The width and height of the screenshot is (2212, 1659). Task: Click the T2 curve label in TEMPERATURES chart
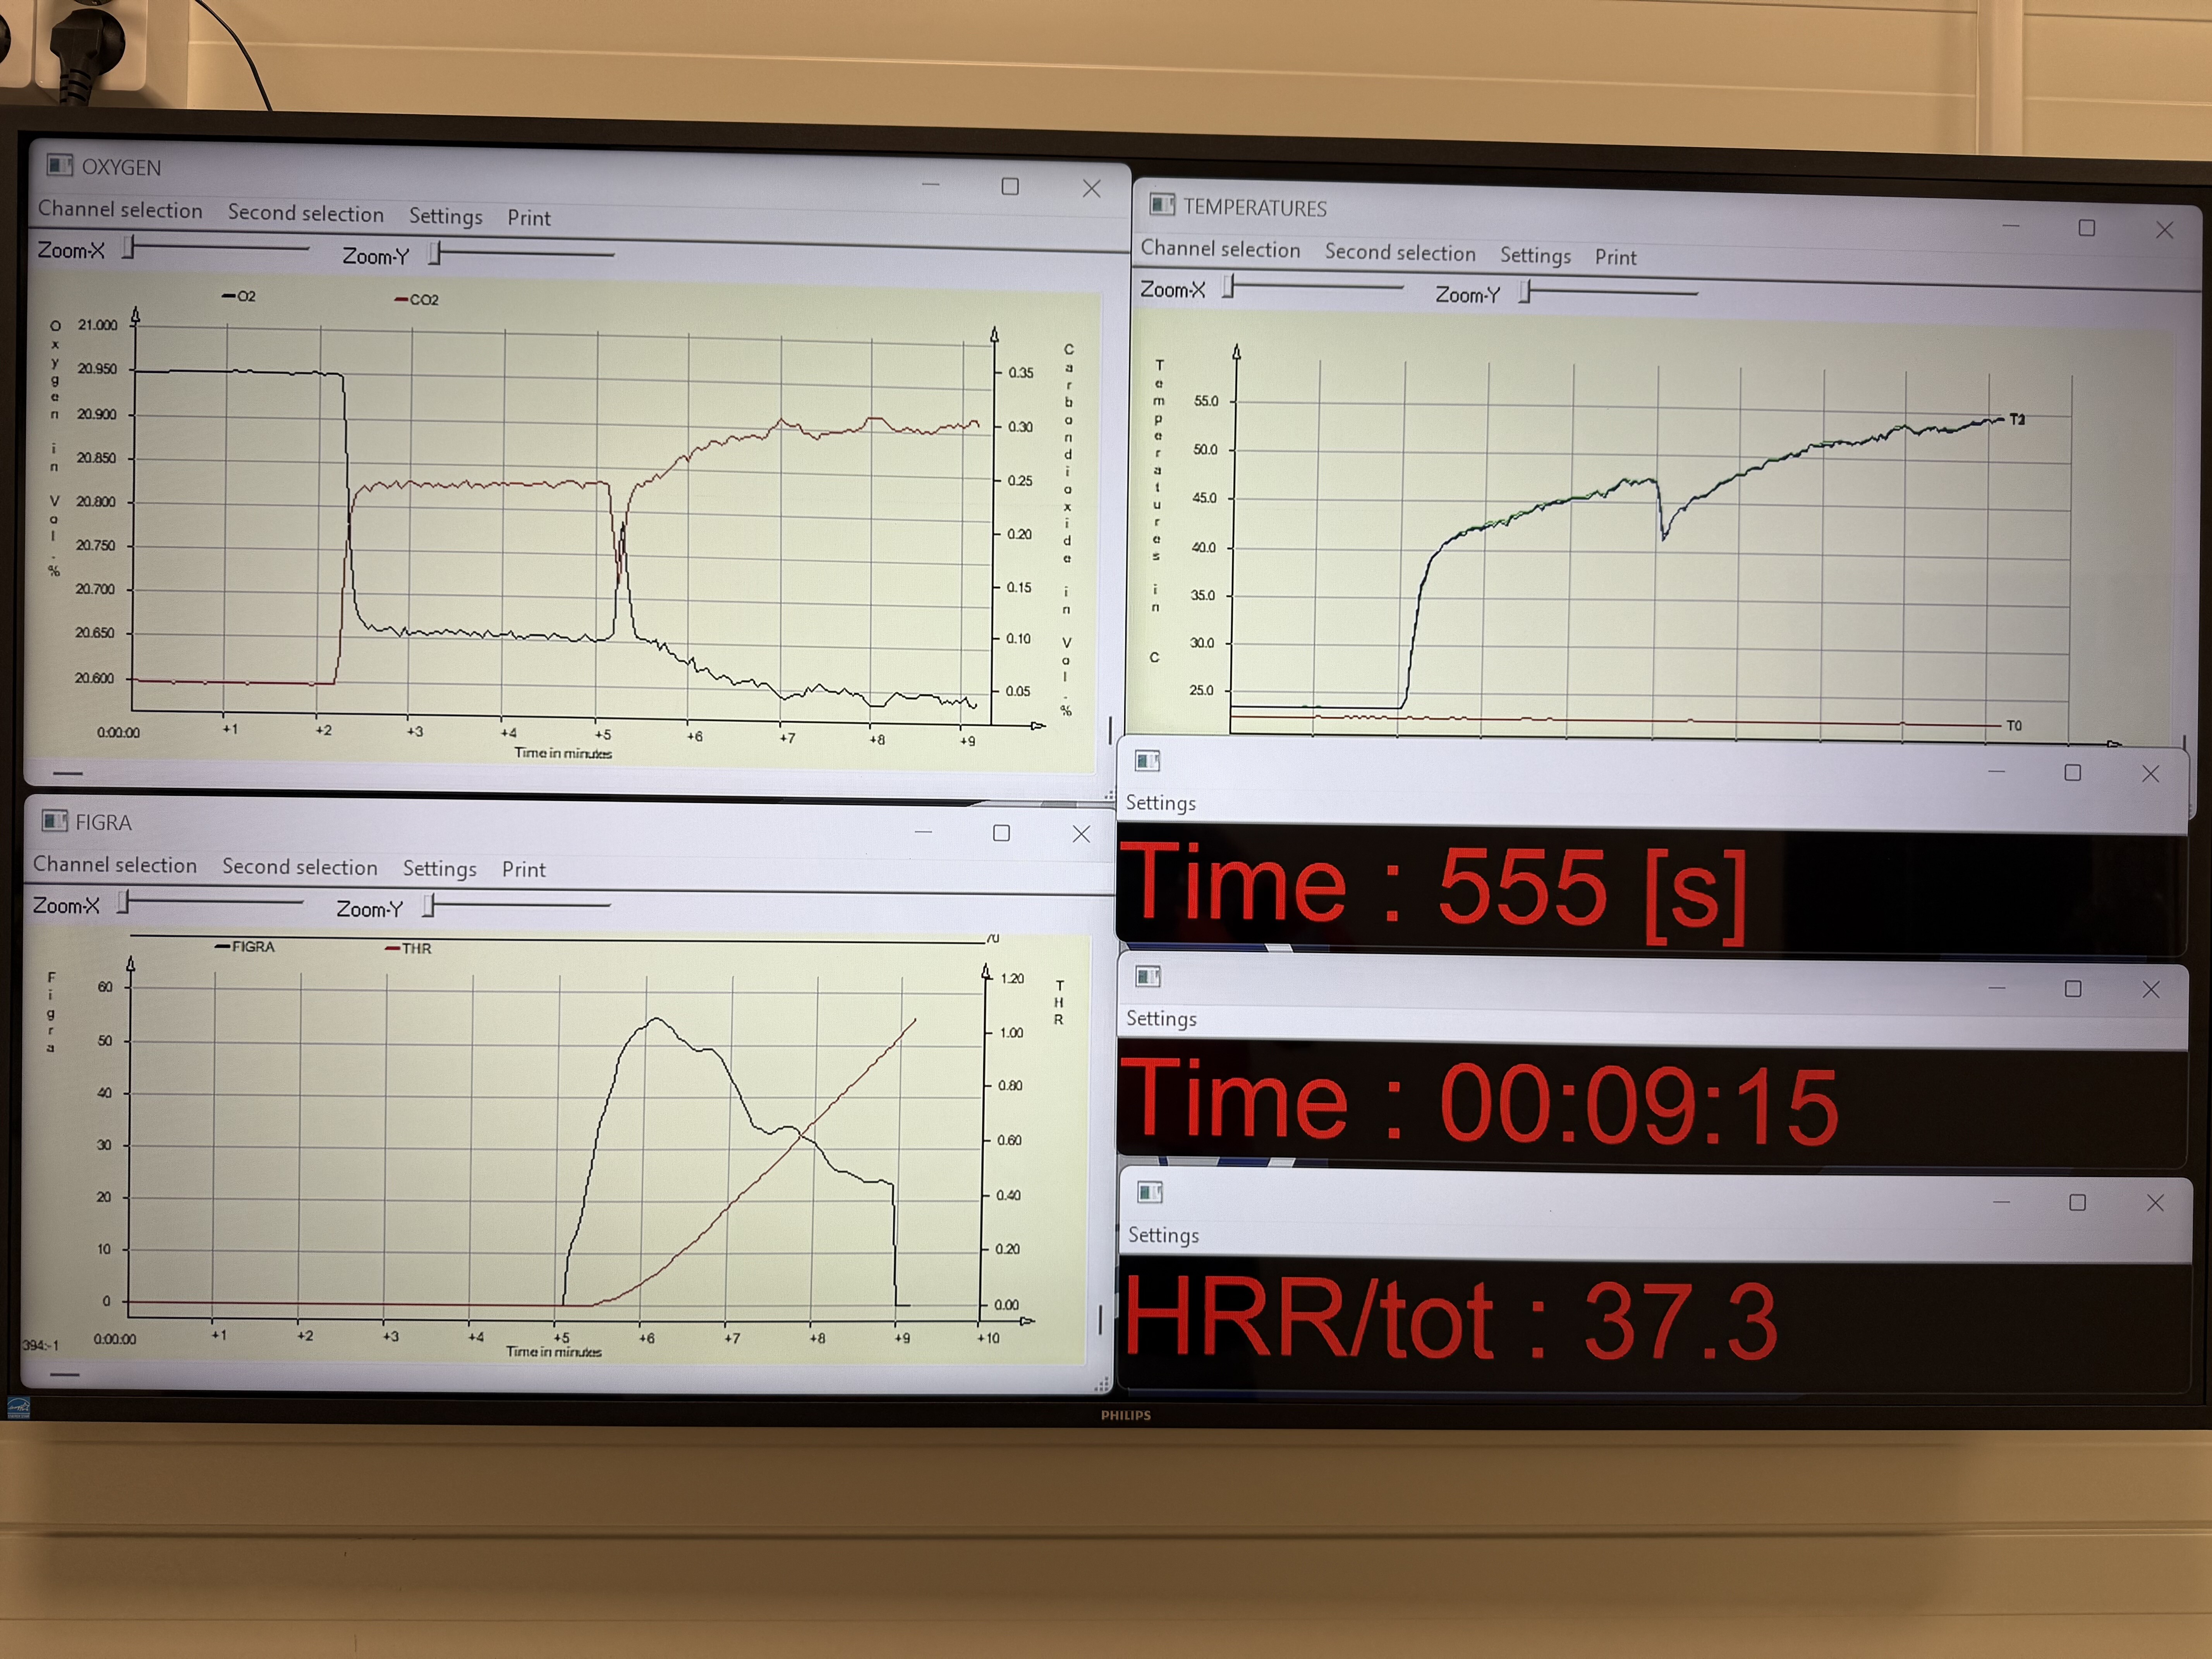click(x=2017, y=420)
